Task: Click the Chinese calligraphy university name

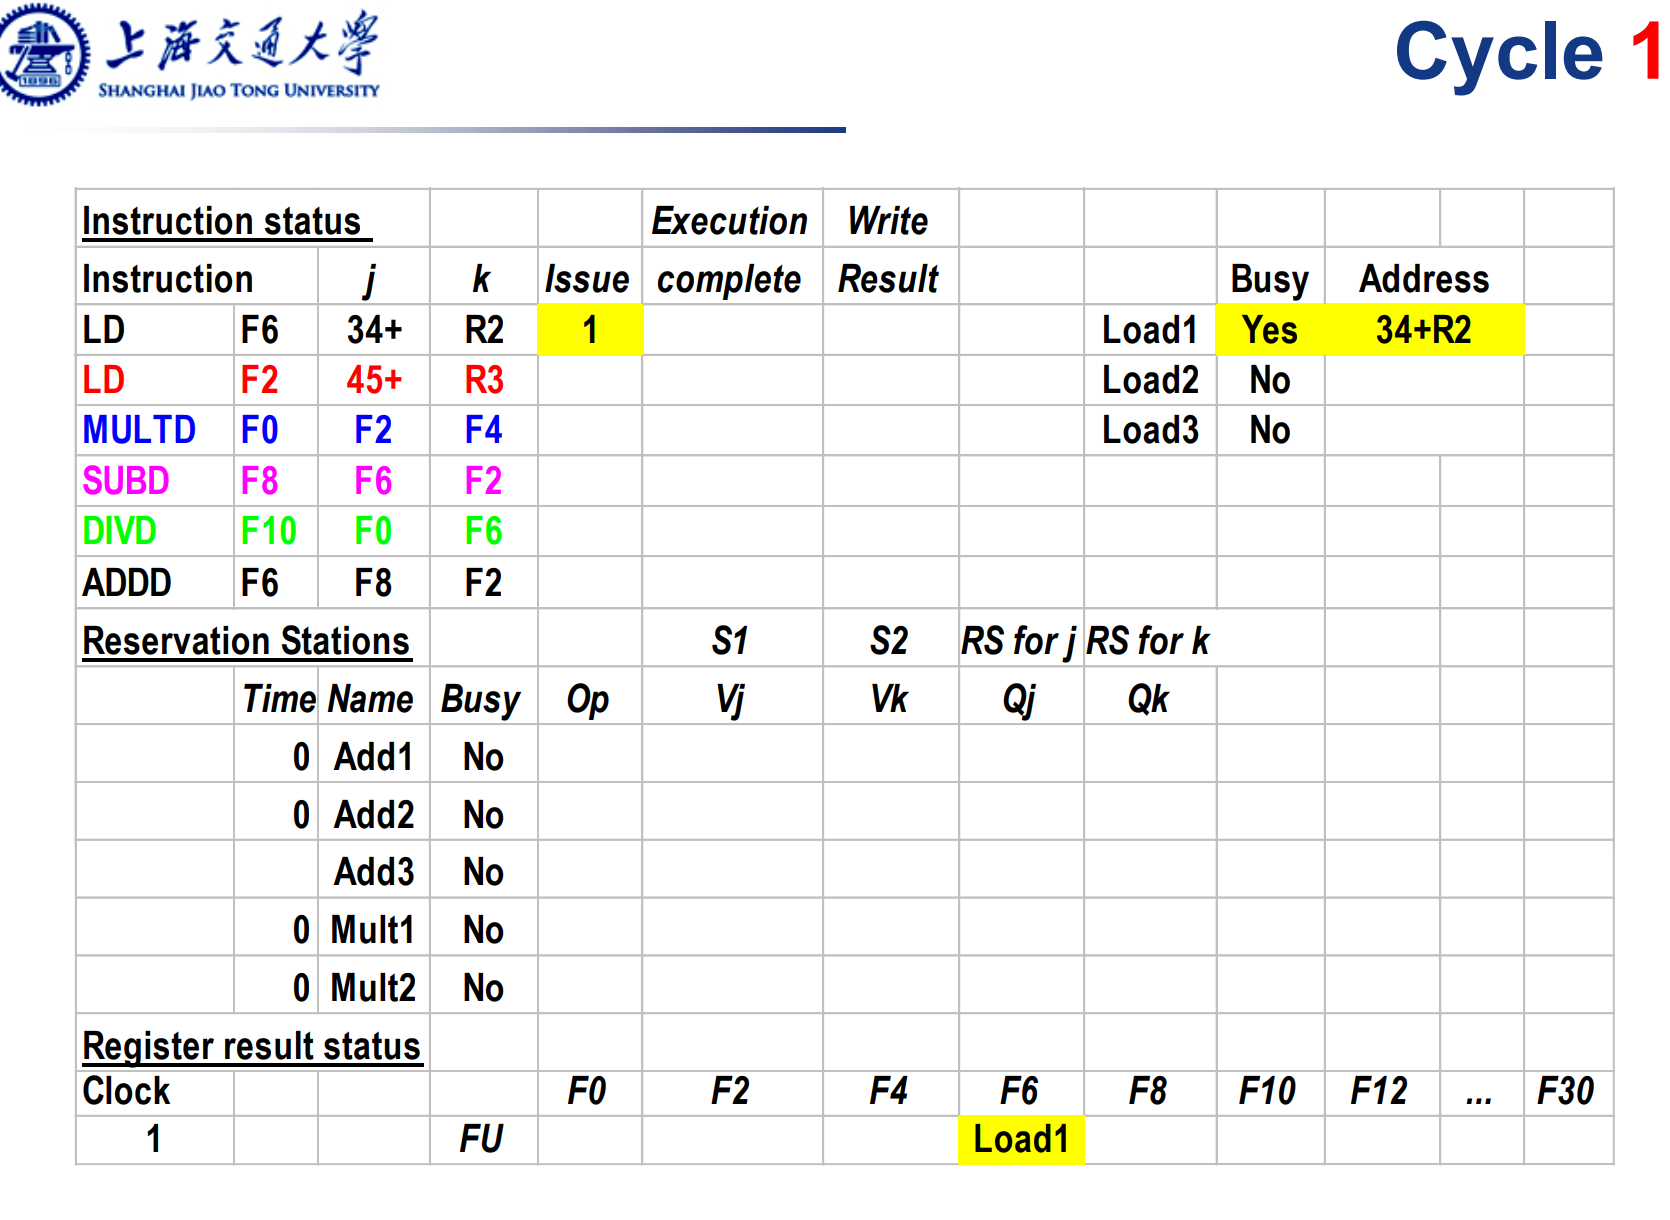Action: pos(242,42)
